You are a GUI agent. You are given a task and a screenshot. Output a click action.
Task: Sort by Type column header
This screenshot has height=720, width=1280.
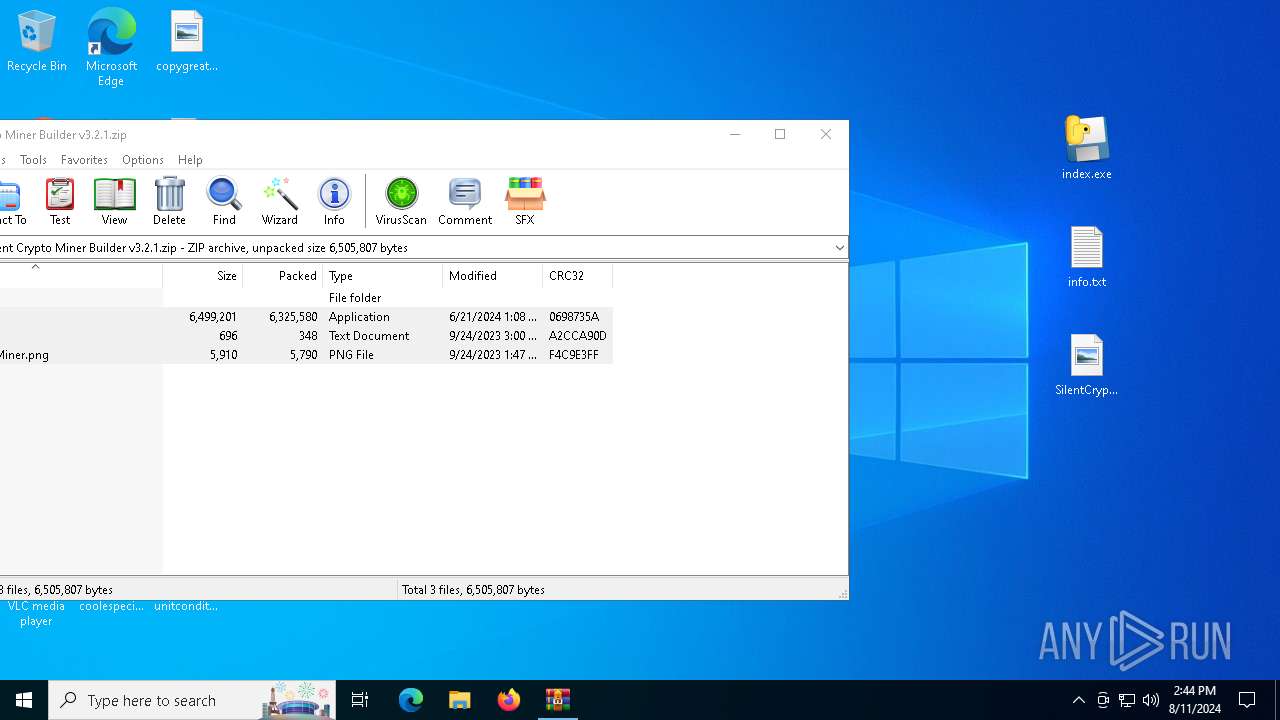point(382,276)
